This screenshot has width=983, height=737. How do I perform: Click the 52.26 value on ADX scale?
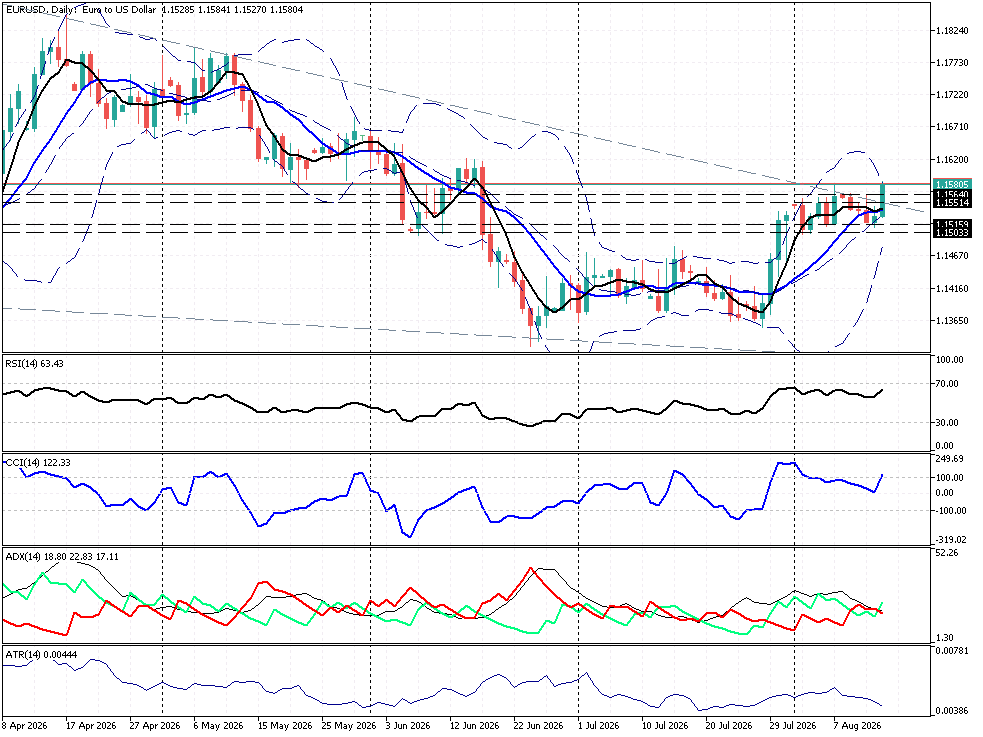(947, 553)
